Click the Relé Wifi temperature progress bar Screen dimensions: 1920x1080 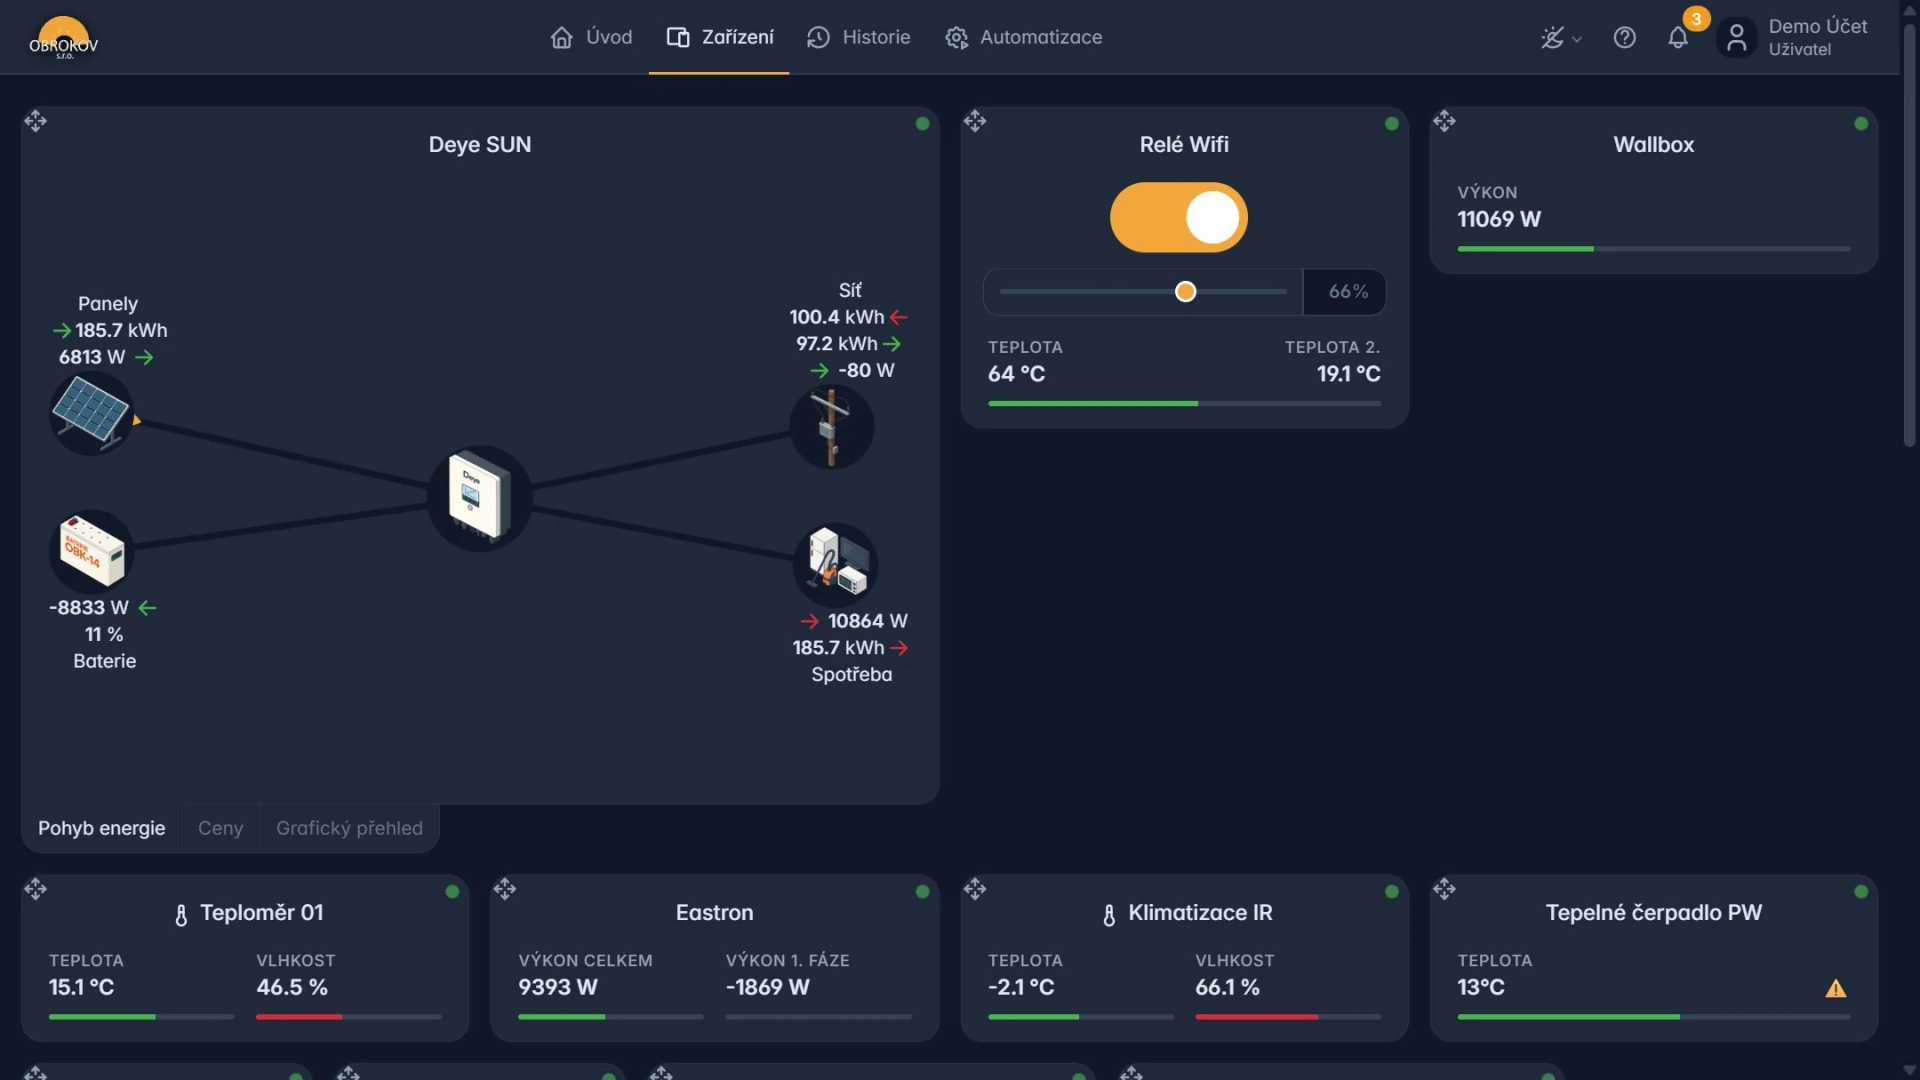[x=1184, y=403]
